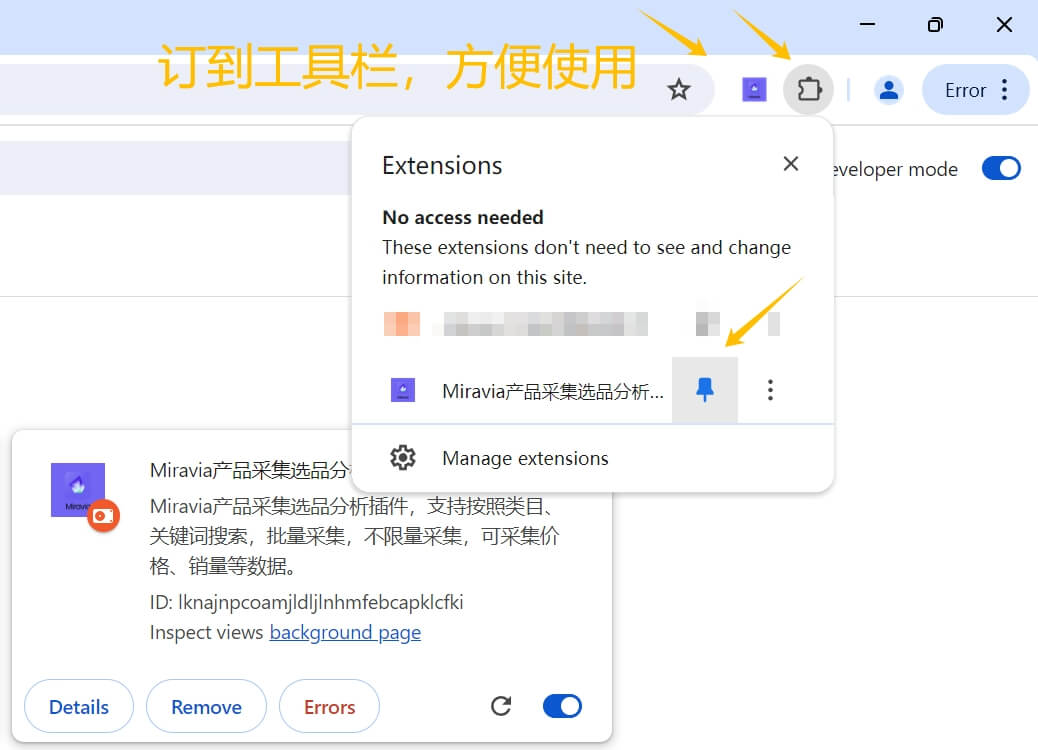The height and width of the screenshot is (750, 1038).
Task: Bookmark this page with the star icon
Action: click(x=679, y=89)
